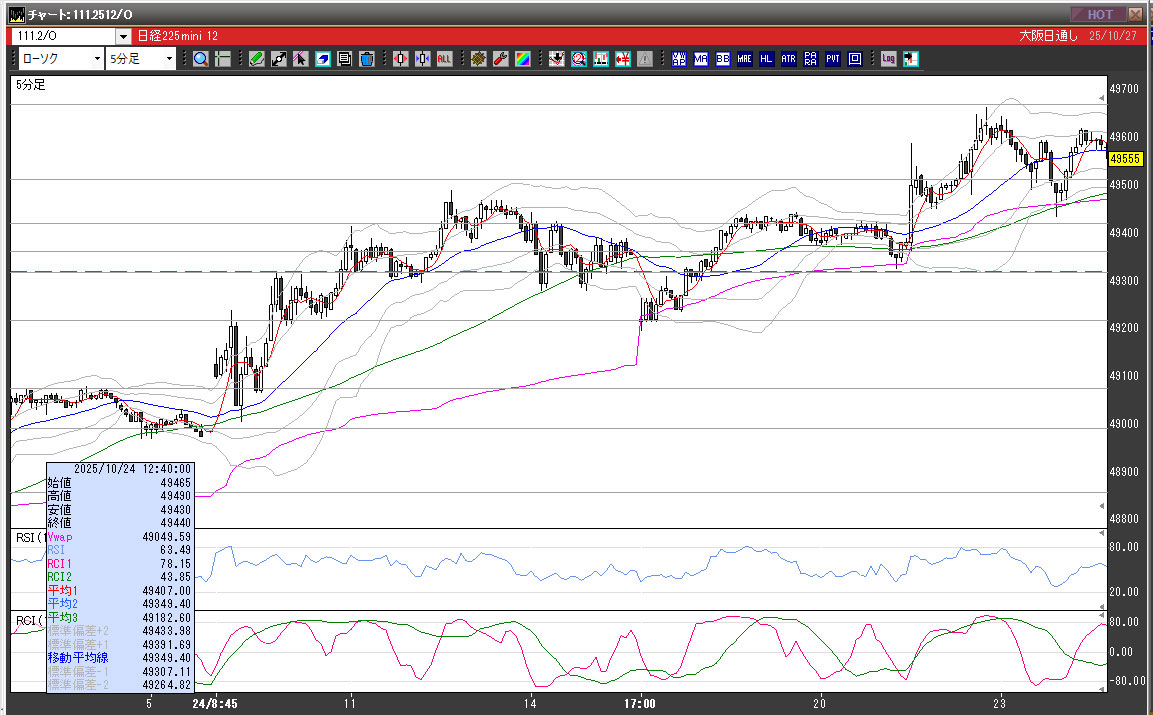The height and width of the screenshot is (715, 1153).
Task: Toggle the MA moving average indicator
Action: [x=701, y=59]
